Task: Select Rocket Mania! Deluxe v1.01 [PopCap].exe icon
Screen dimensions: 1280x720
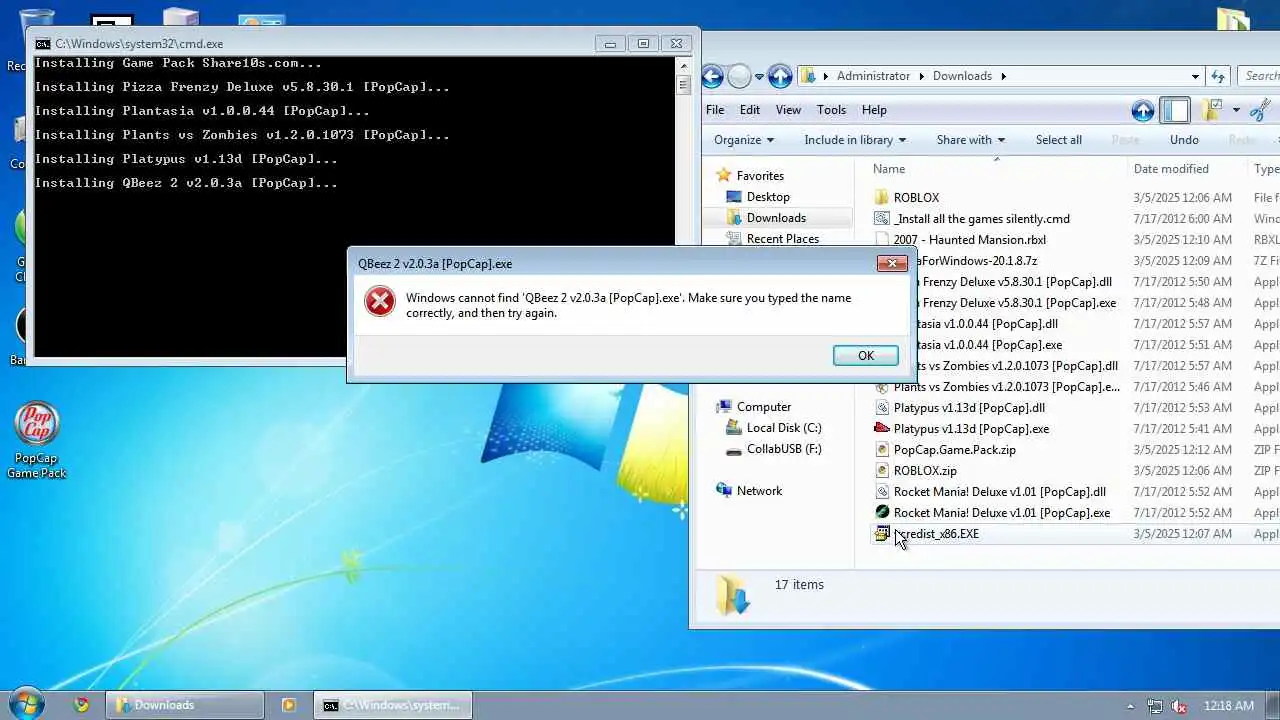Action: tap(882, 513)
